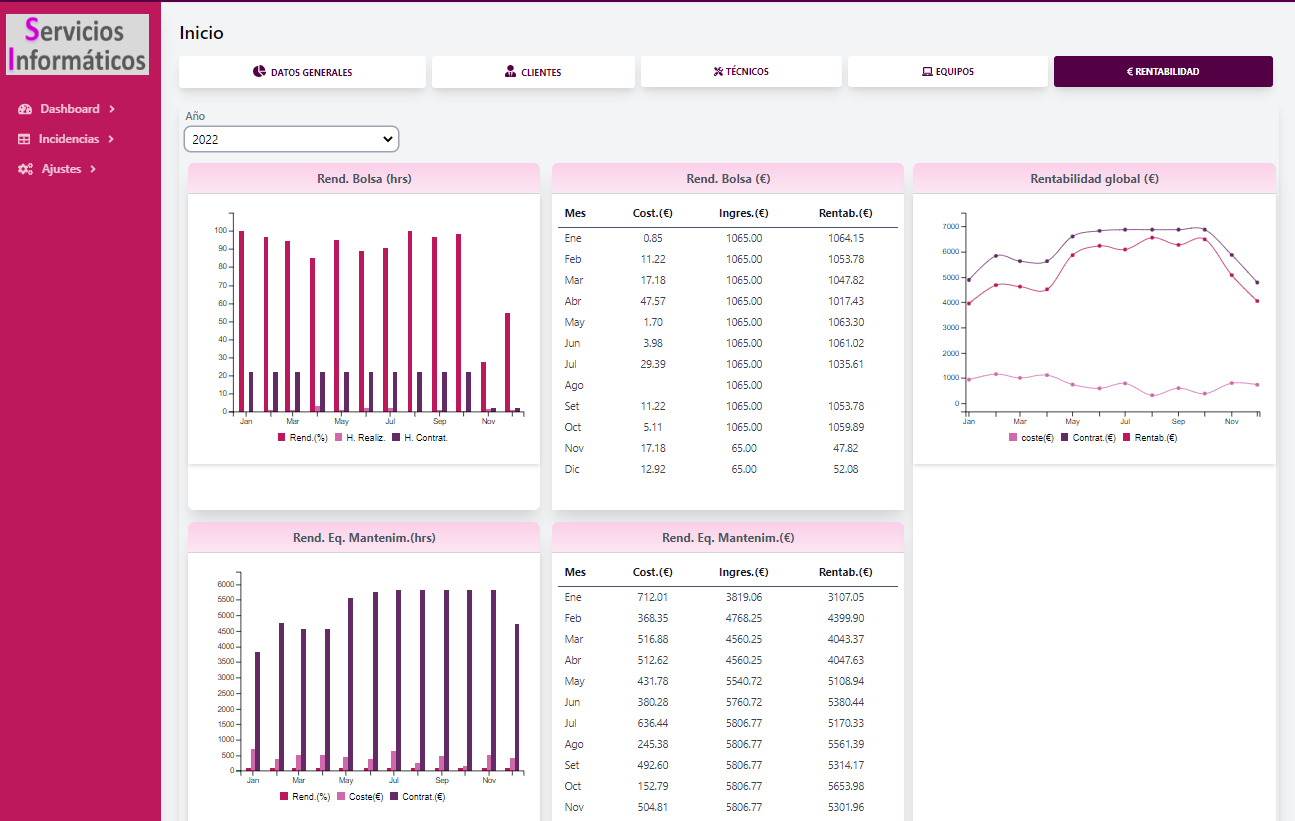
Task: Click the 1059.89 rentabilidad value for Oct
Action: 846,427
